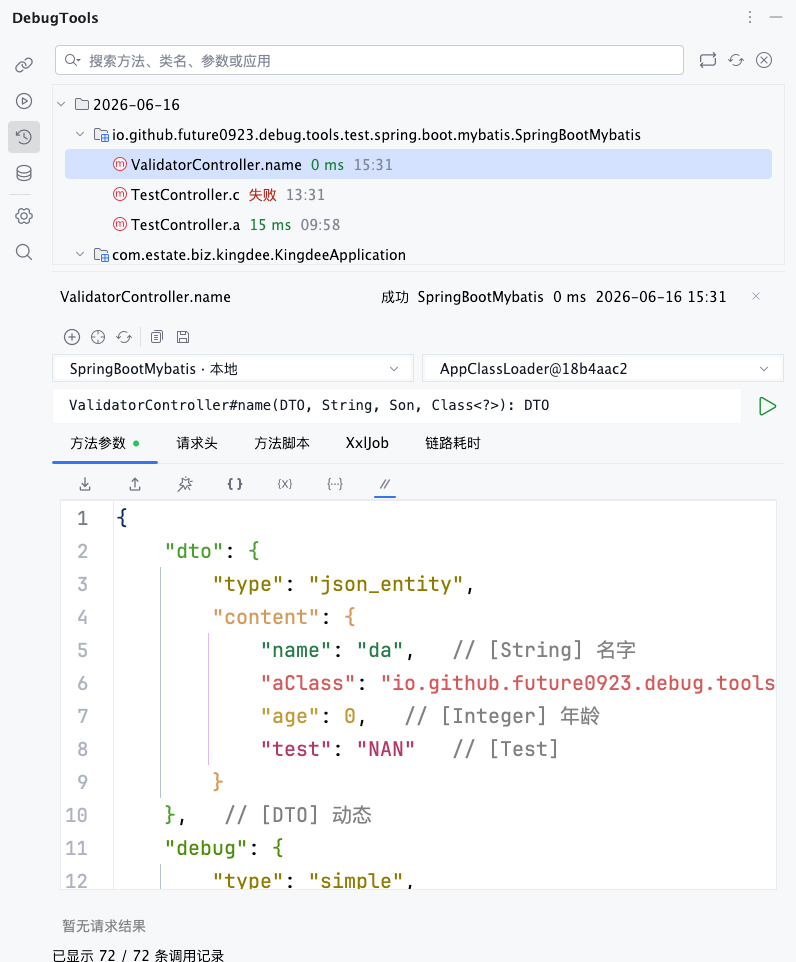Screen dimensions: 796x962
Task: Open the magnifier search sidebar icon
Action: 24,252
